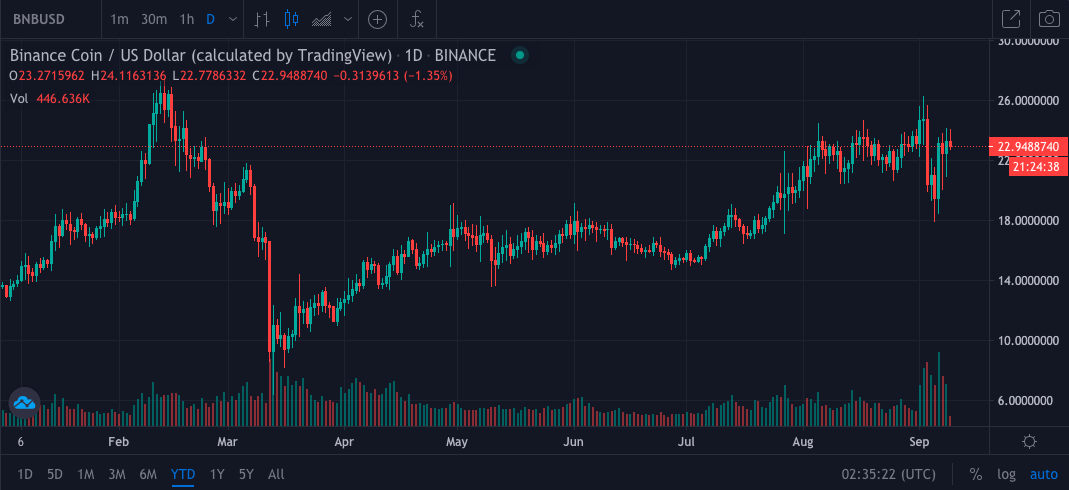Toggle the auto scale button

point(1044,474)
